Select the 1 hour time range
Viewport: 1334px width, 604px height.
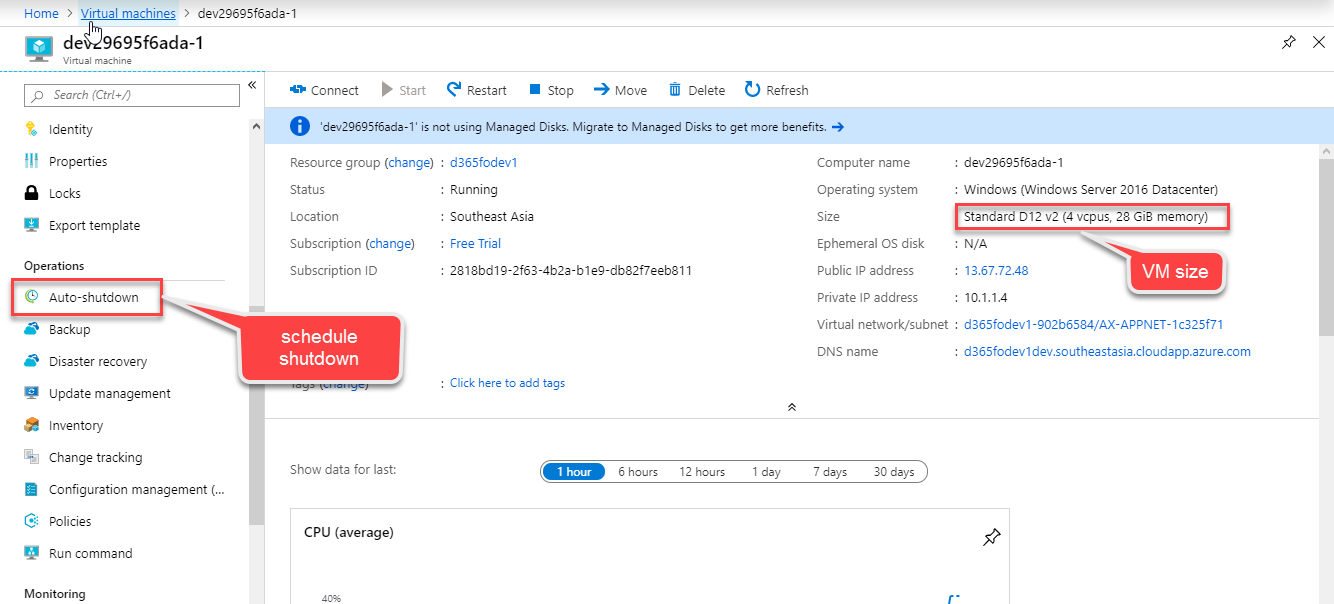[x=574, y=472]
